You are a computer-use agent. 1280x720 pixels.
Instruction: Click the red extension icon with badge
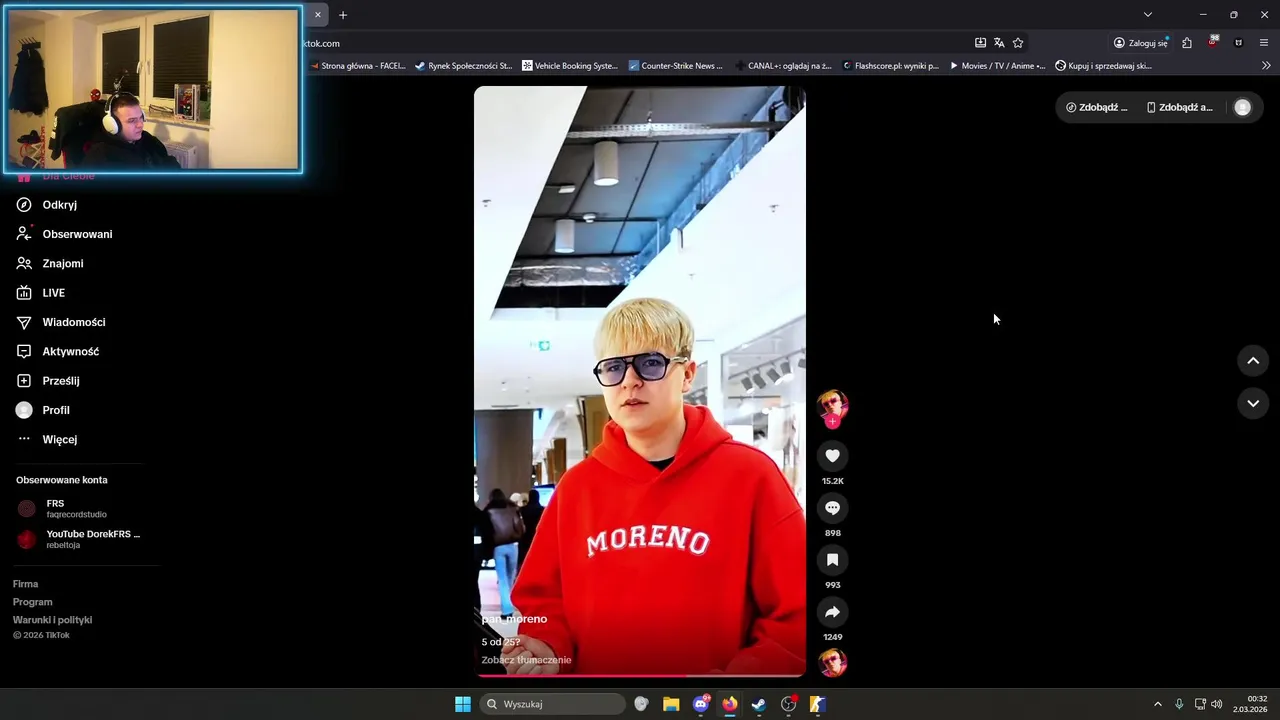(x=1213, y=42)
